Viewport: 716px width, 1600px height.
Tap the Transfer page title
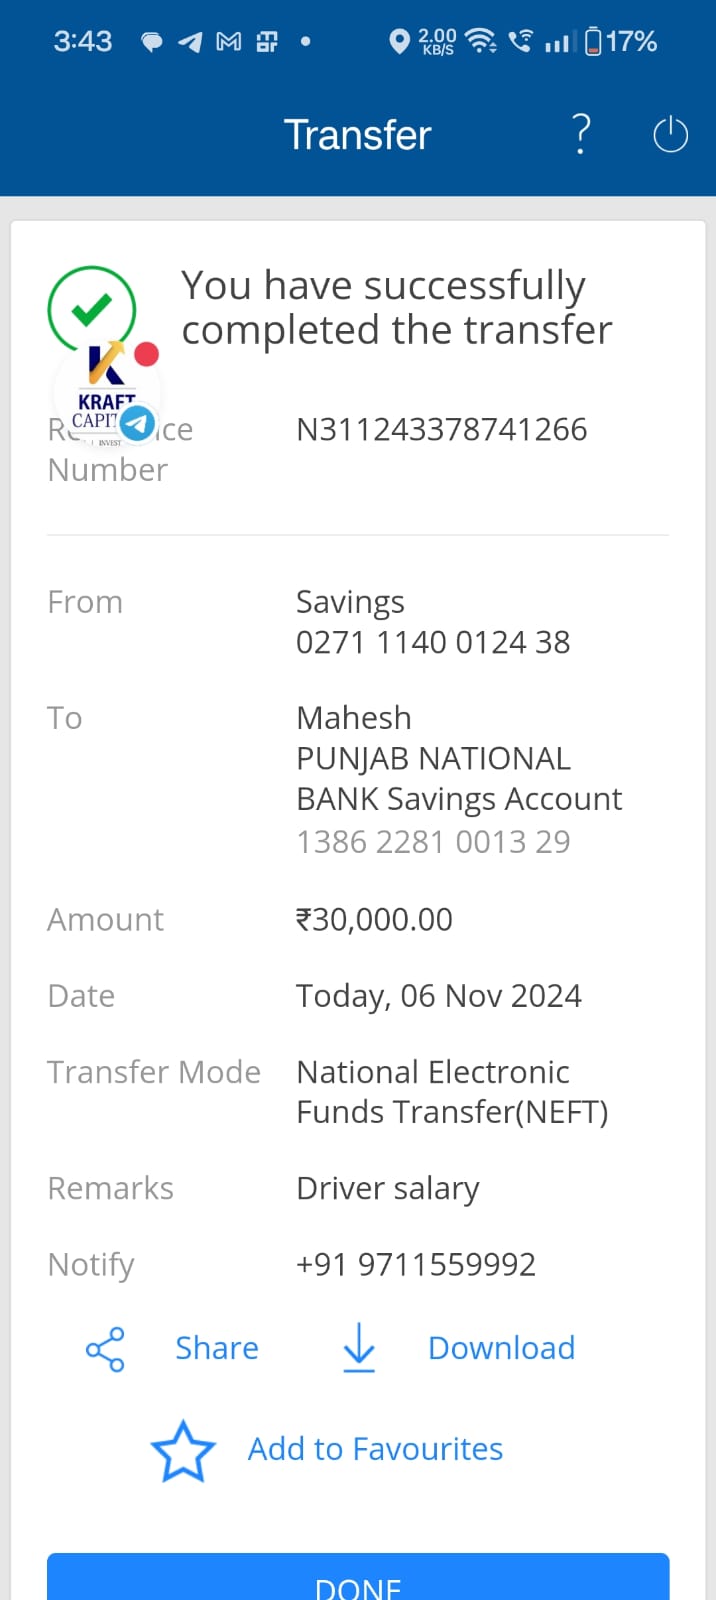point(357,135)
